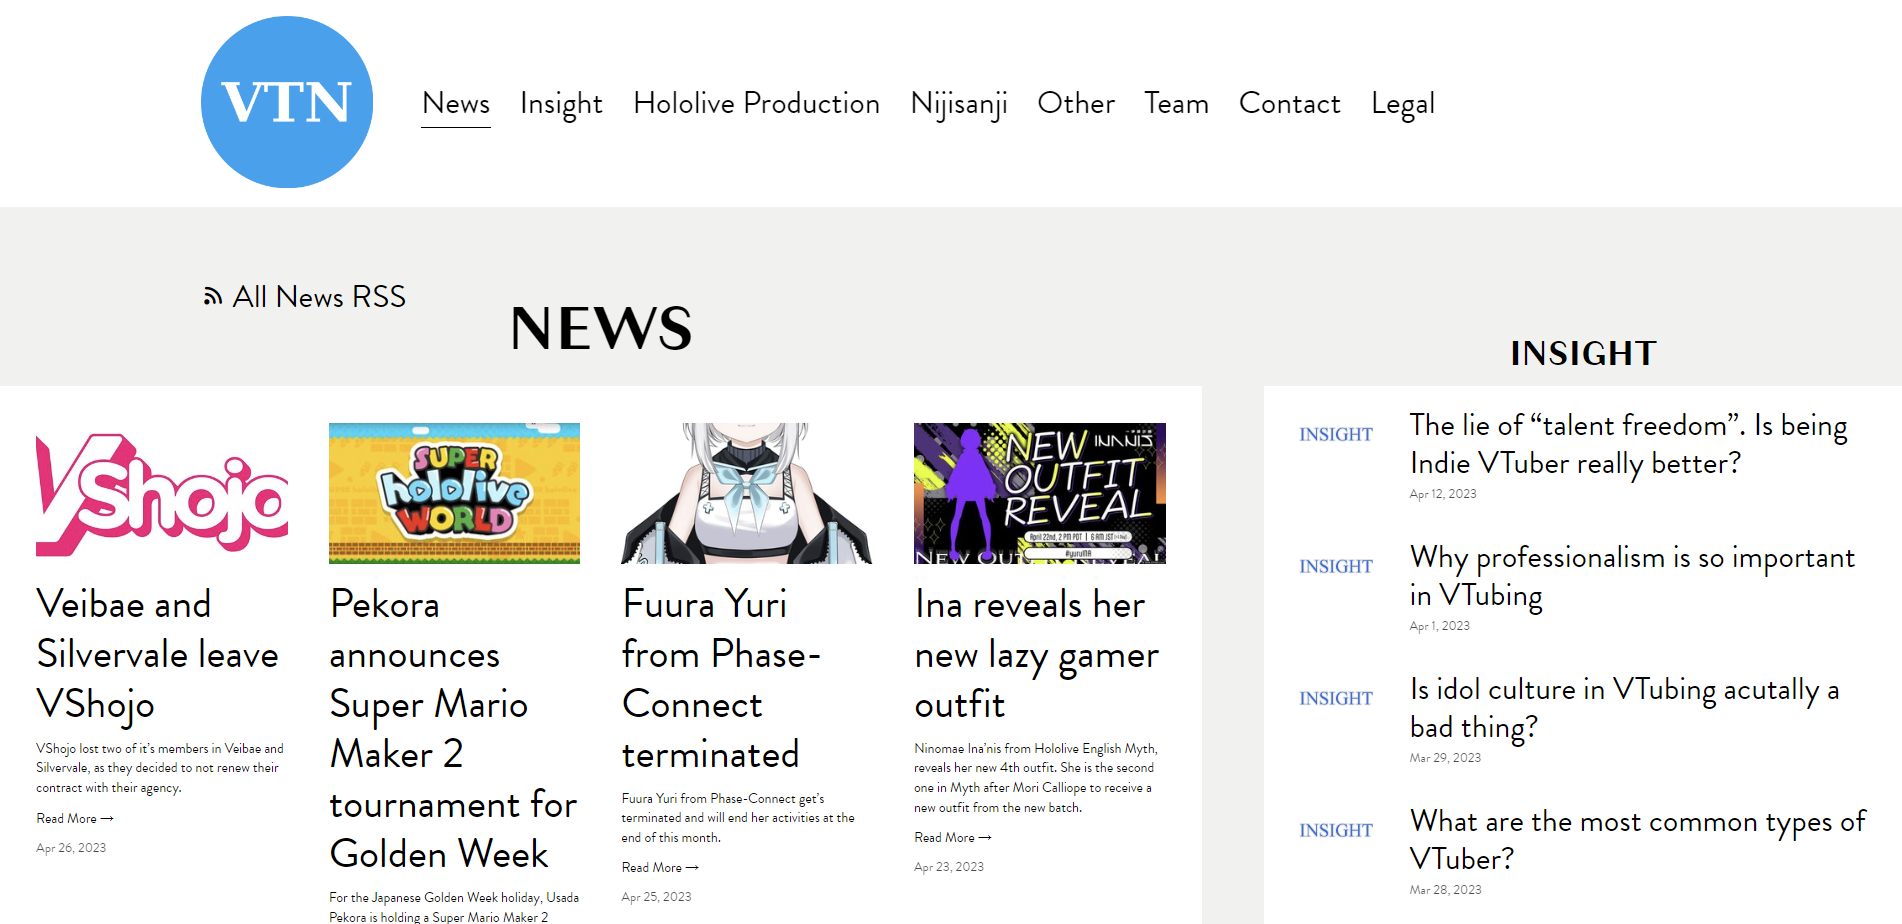Click INSIGHT tag beside professionalism article
This screenshot has width=1902, height=924.
pyautogui.click(x=1336, y=566)
